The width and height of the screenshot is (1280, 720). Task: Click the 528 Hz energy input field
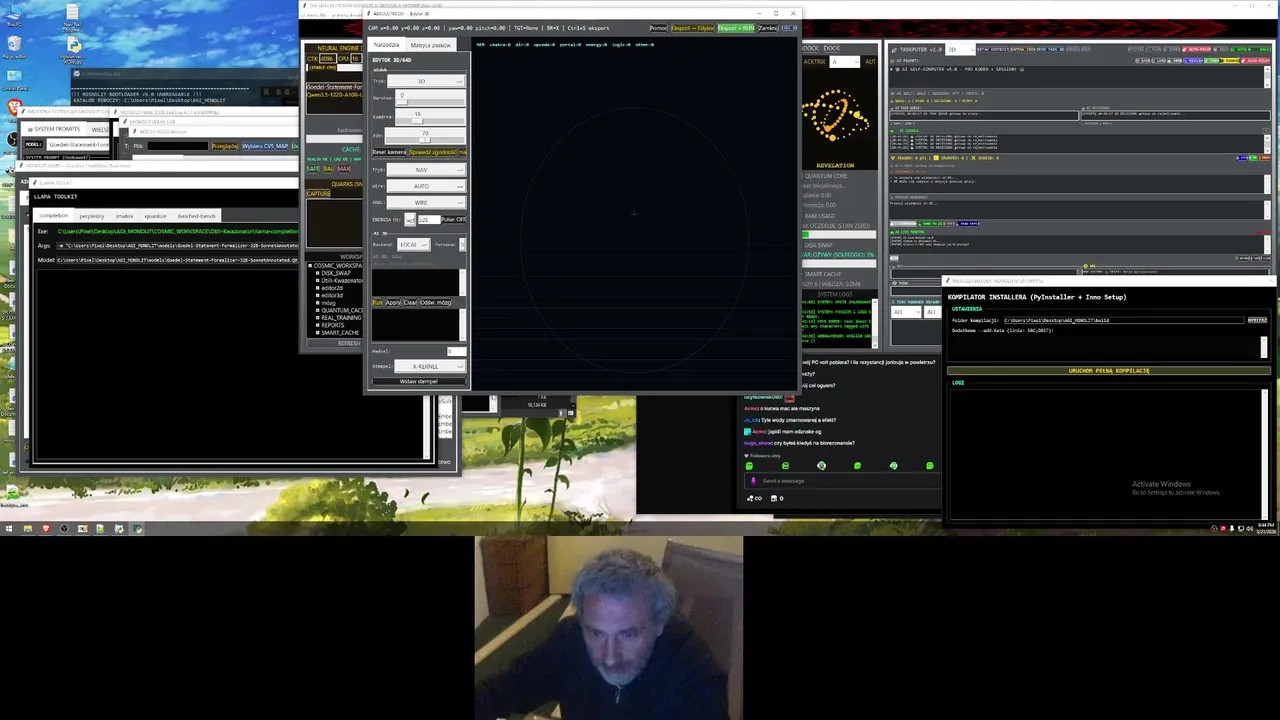(429, 219)
